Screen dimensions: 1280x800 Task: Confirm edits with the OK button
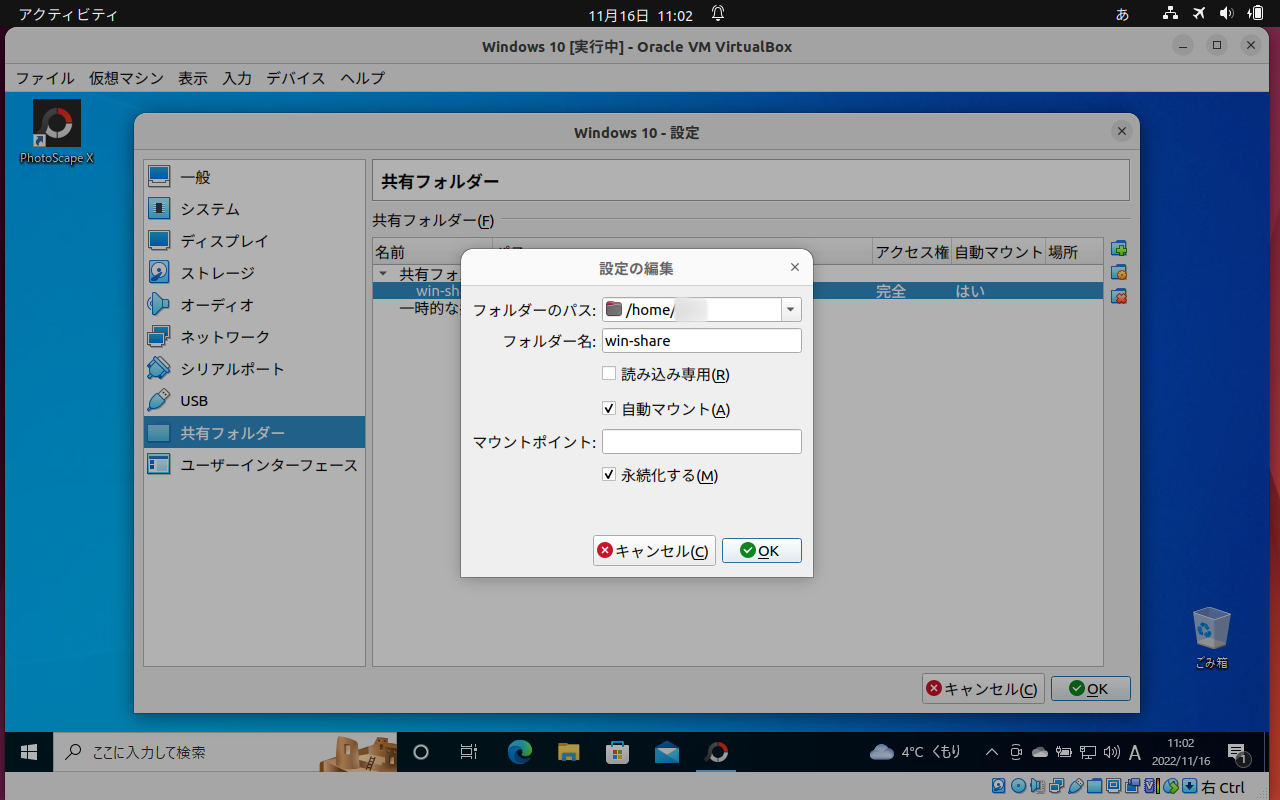pyautogui.click(x=761, y=550)
